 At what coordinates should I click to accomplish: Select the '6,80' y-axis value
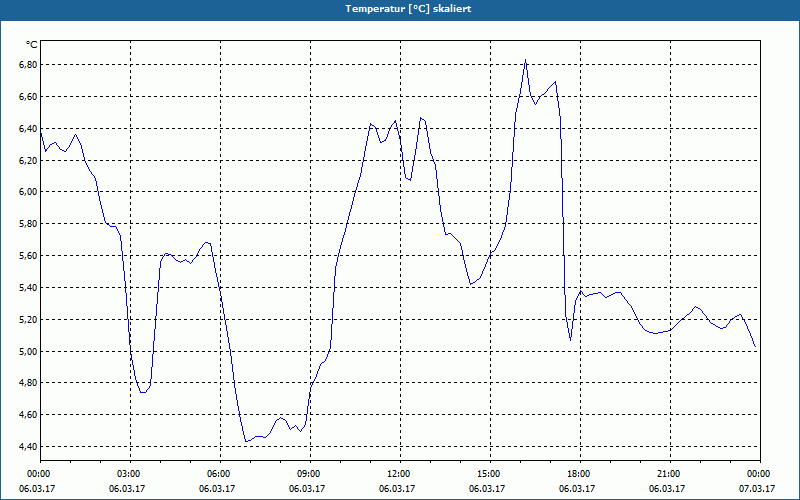[x=29, y=65]
